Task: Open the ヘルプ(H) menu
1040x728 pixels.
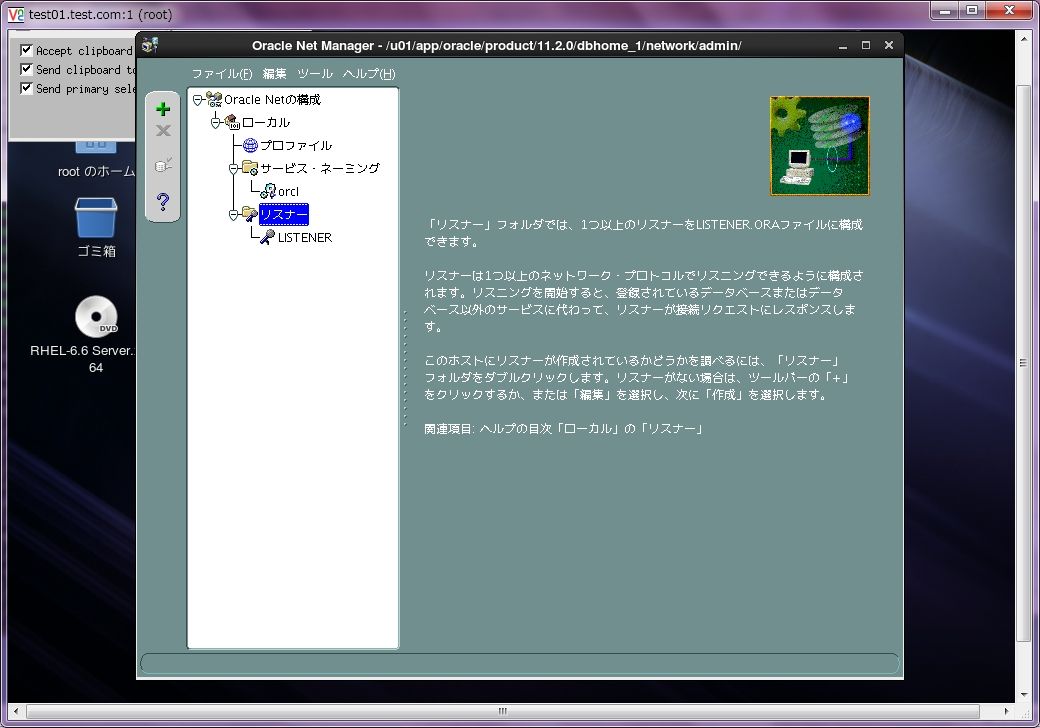Action: pos(369,74)
